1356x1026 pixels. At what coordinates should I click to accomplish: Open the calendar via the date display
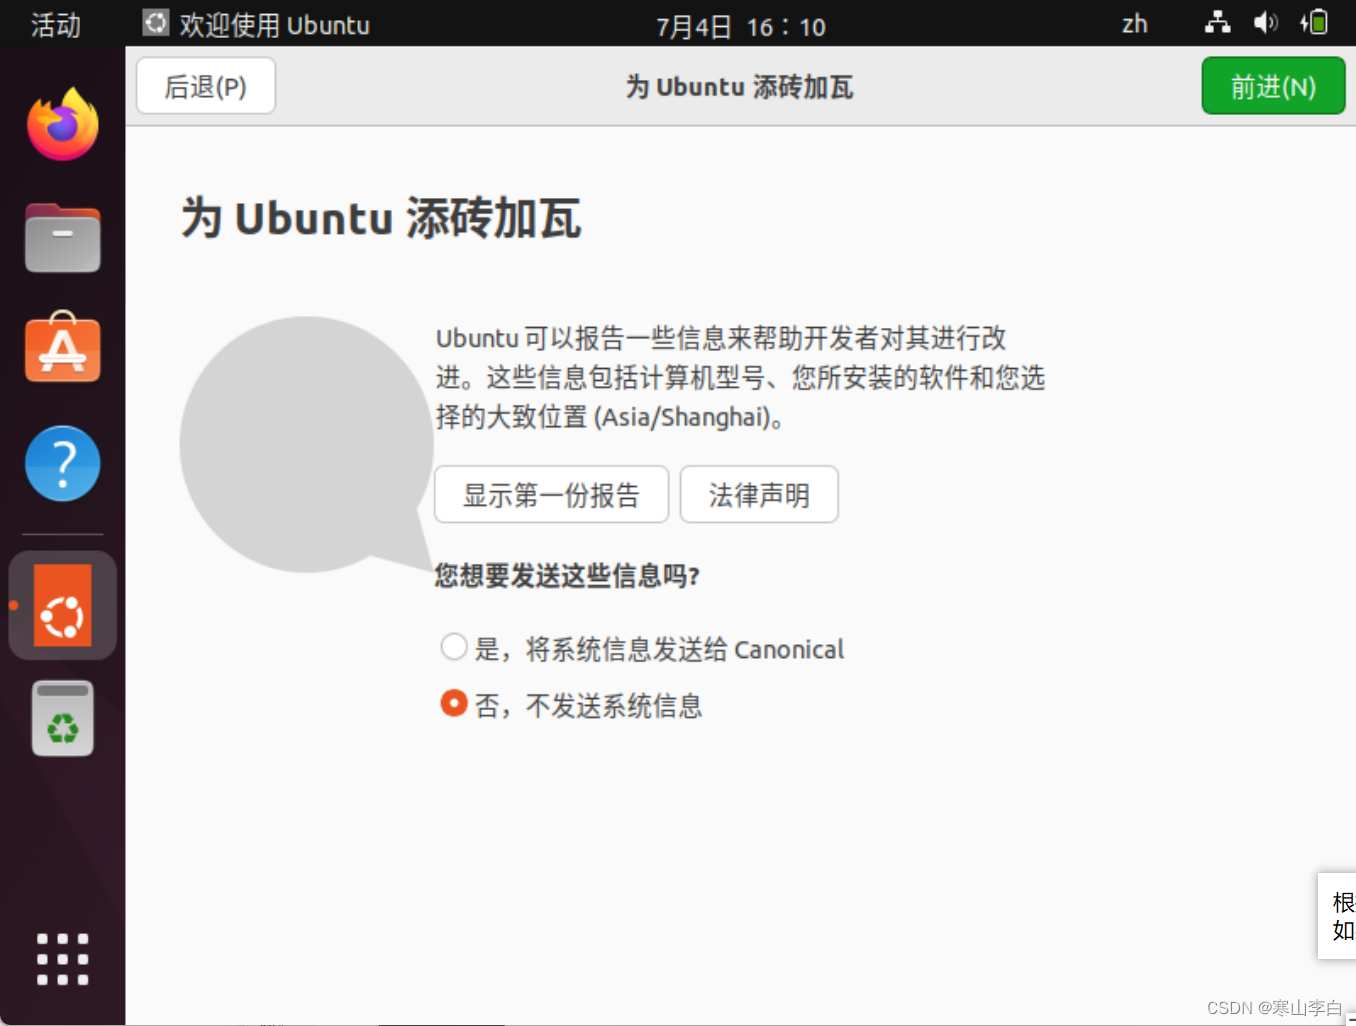coord(740,25)
